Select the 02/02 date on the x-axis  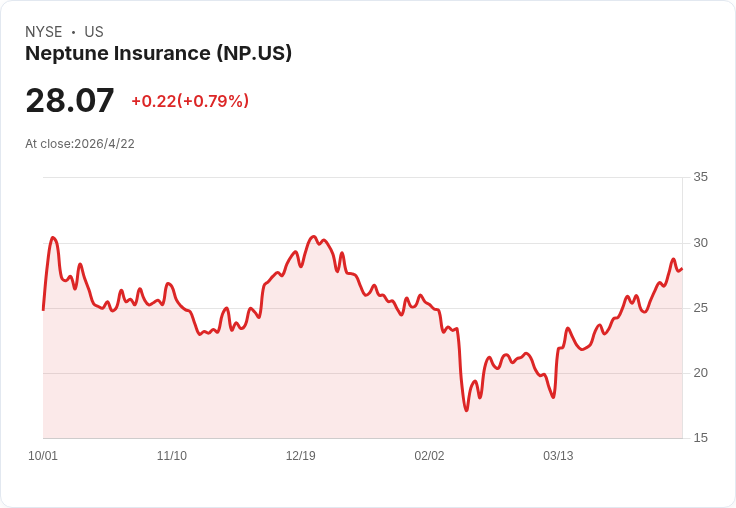(x=429, y=455)
